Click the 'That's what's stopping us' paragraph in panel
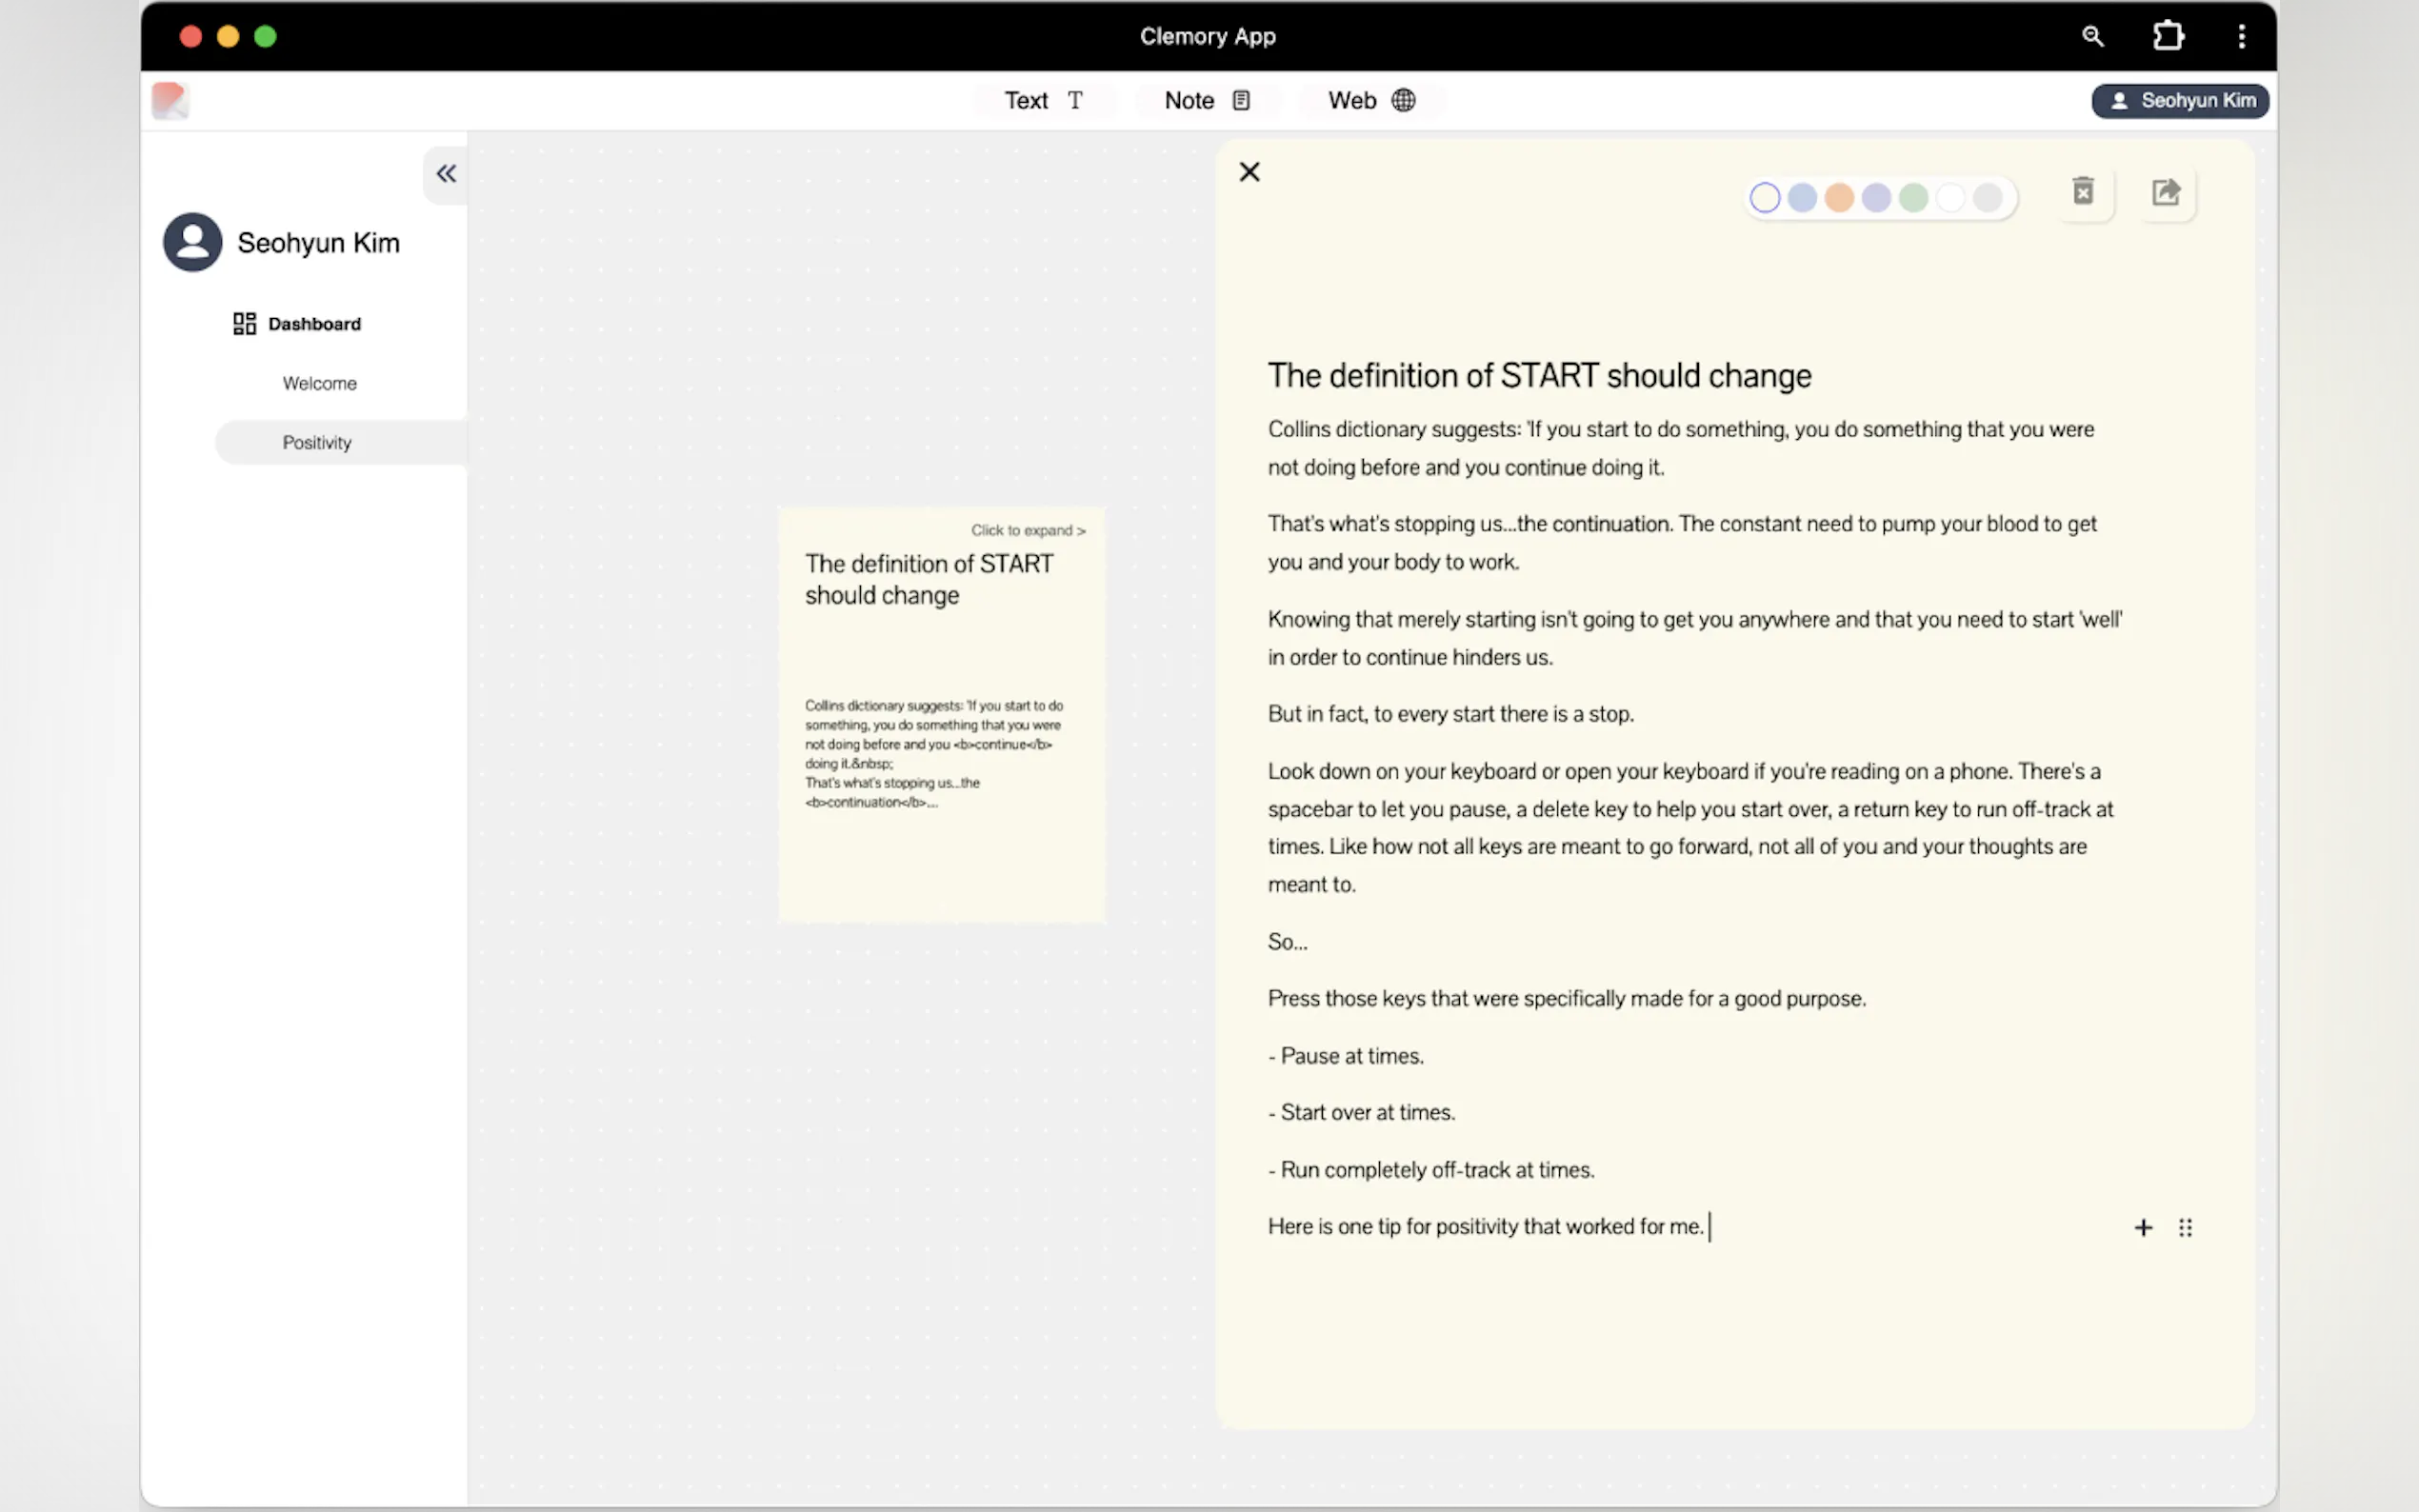The image size is (2419, 1512). coord(1682,542)
